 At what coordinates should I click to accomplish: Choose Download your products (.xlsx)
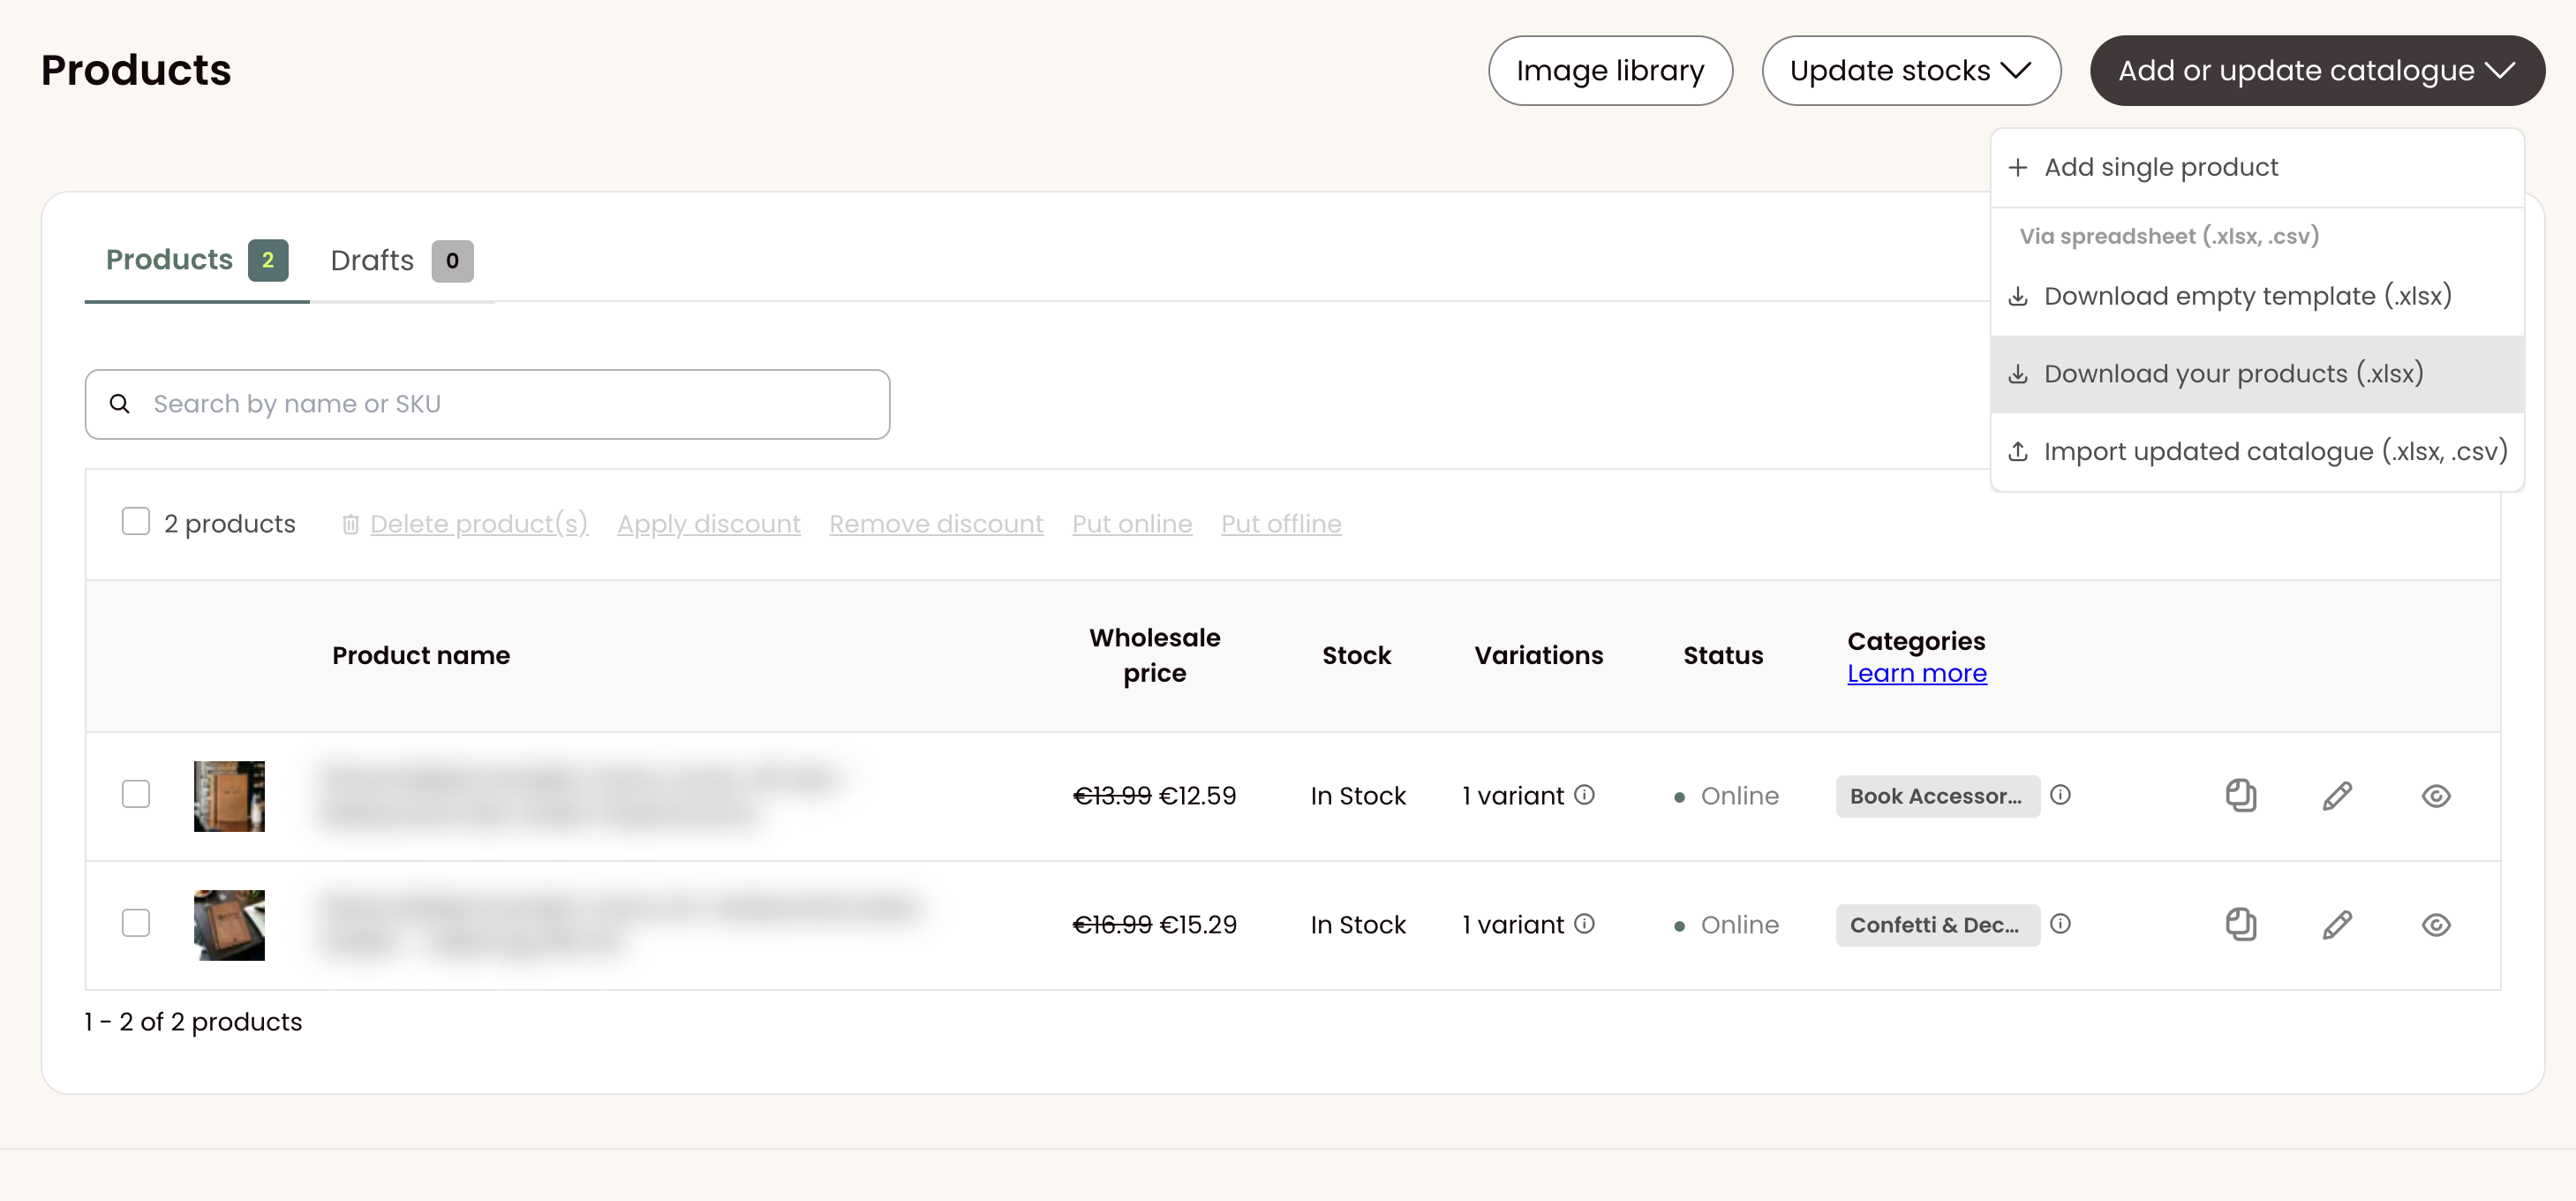(2257, 374)
